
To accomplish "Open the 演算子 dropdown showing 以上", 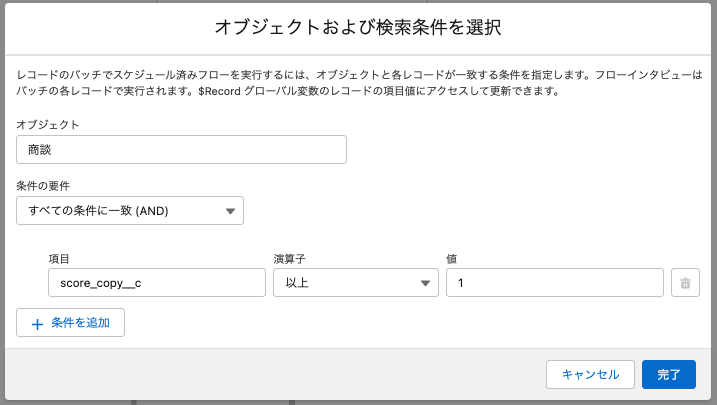I will (x=356, y=283).
